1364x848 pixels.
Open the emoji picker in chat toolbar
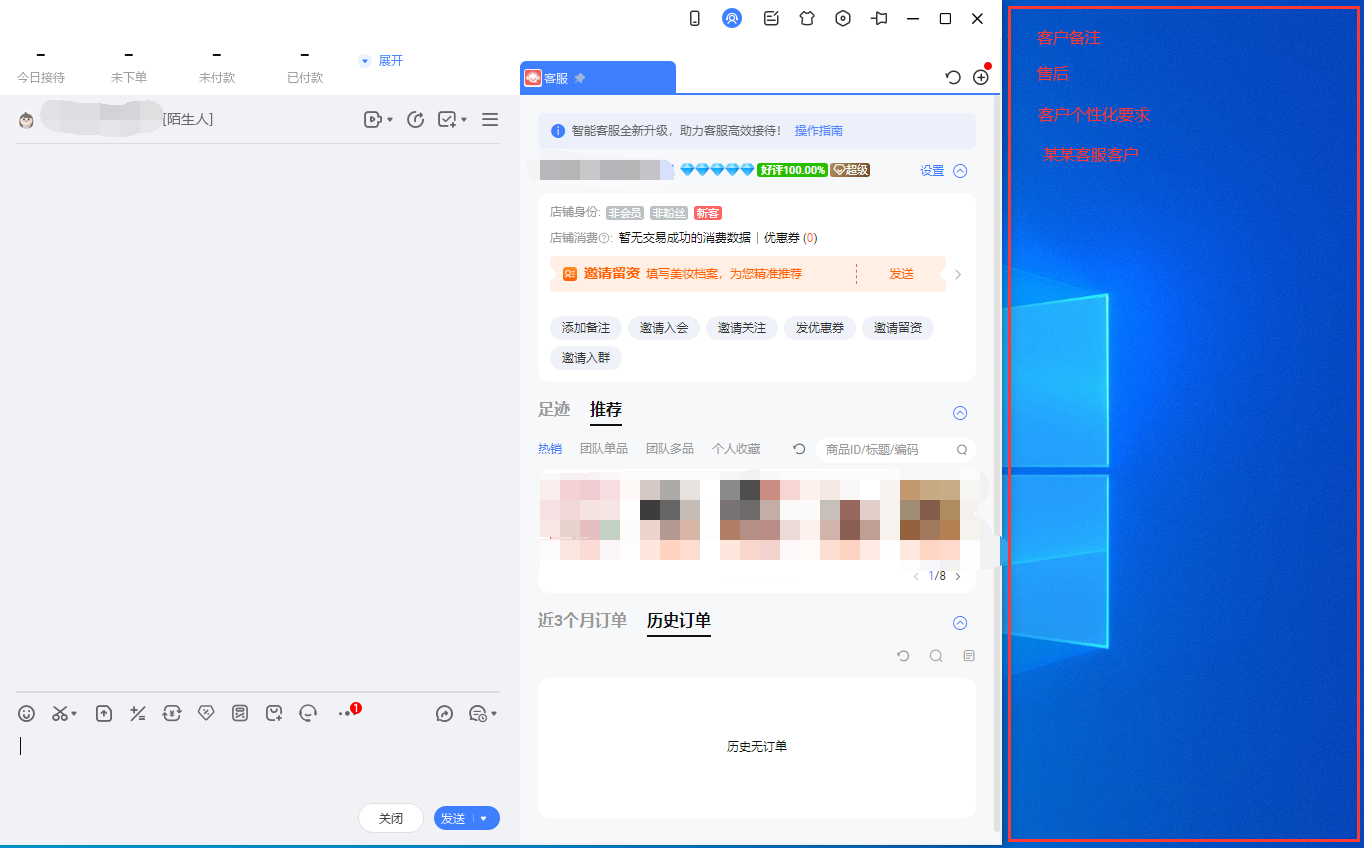pyautogui.click(x=27, y=713)
